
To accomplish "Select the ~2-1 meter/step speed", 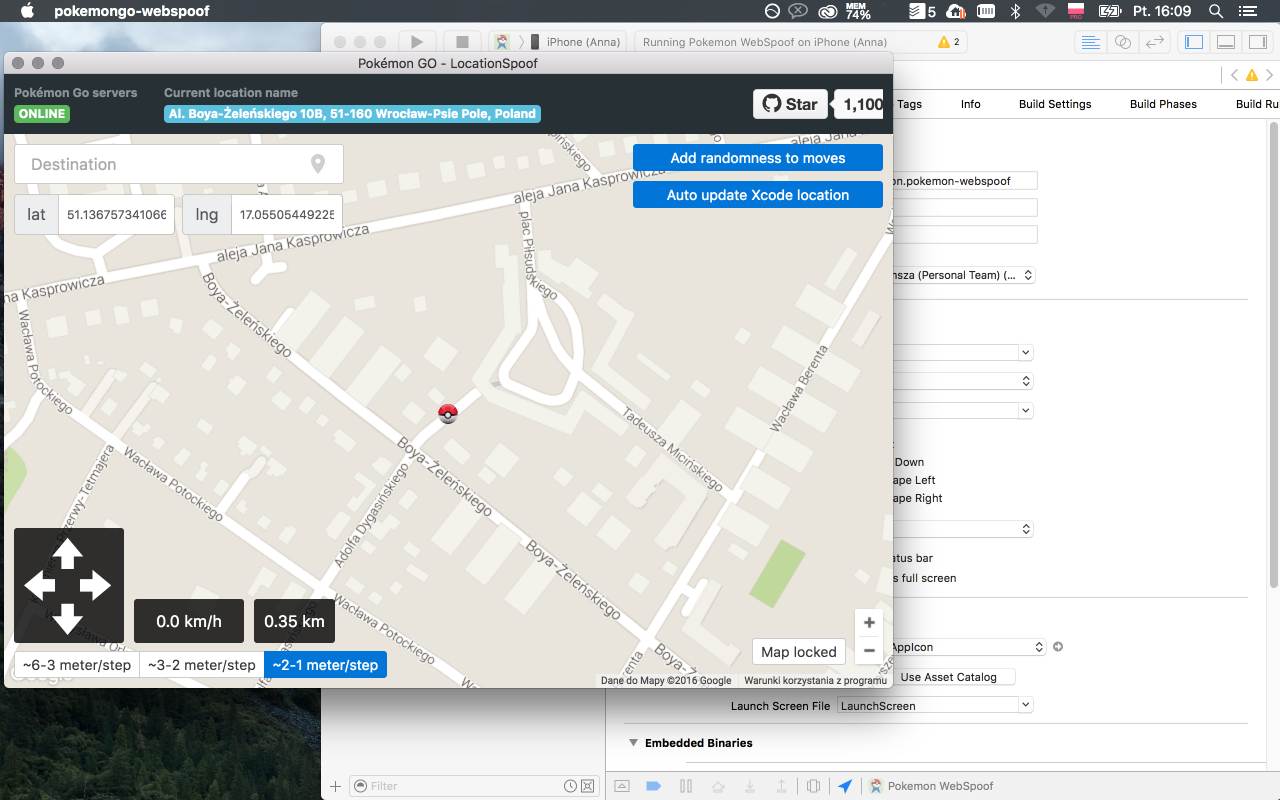I will point(325,665).
